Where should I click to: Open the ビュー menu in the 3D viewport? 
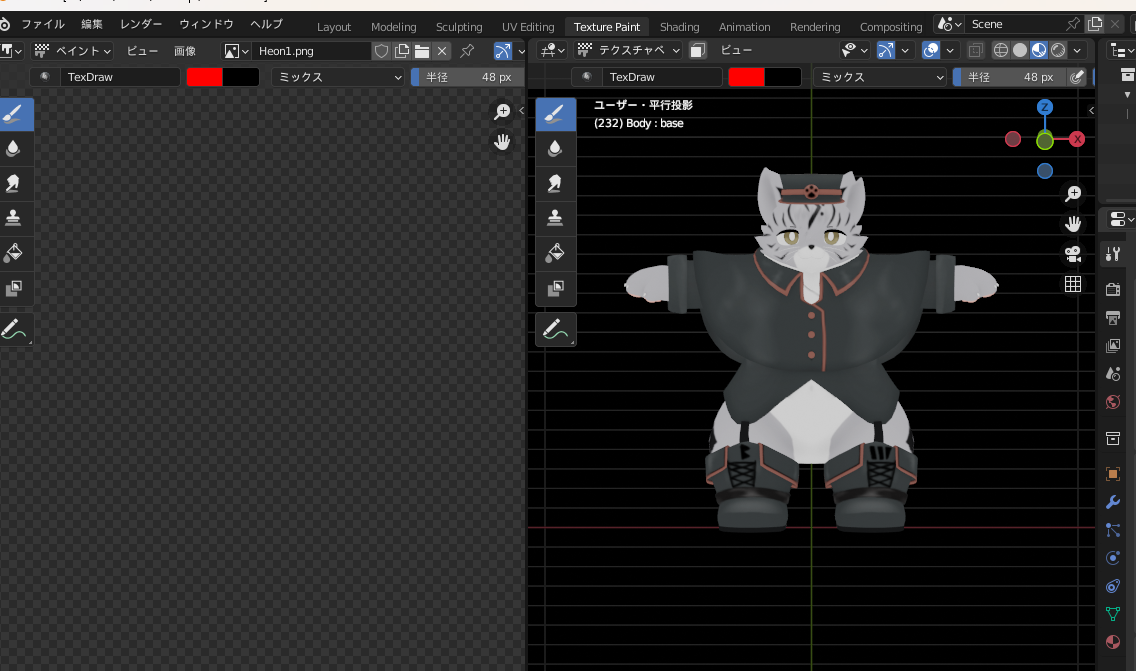point(736,50)
